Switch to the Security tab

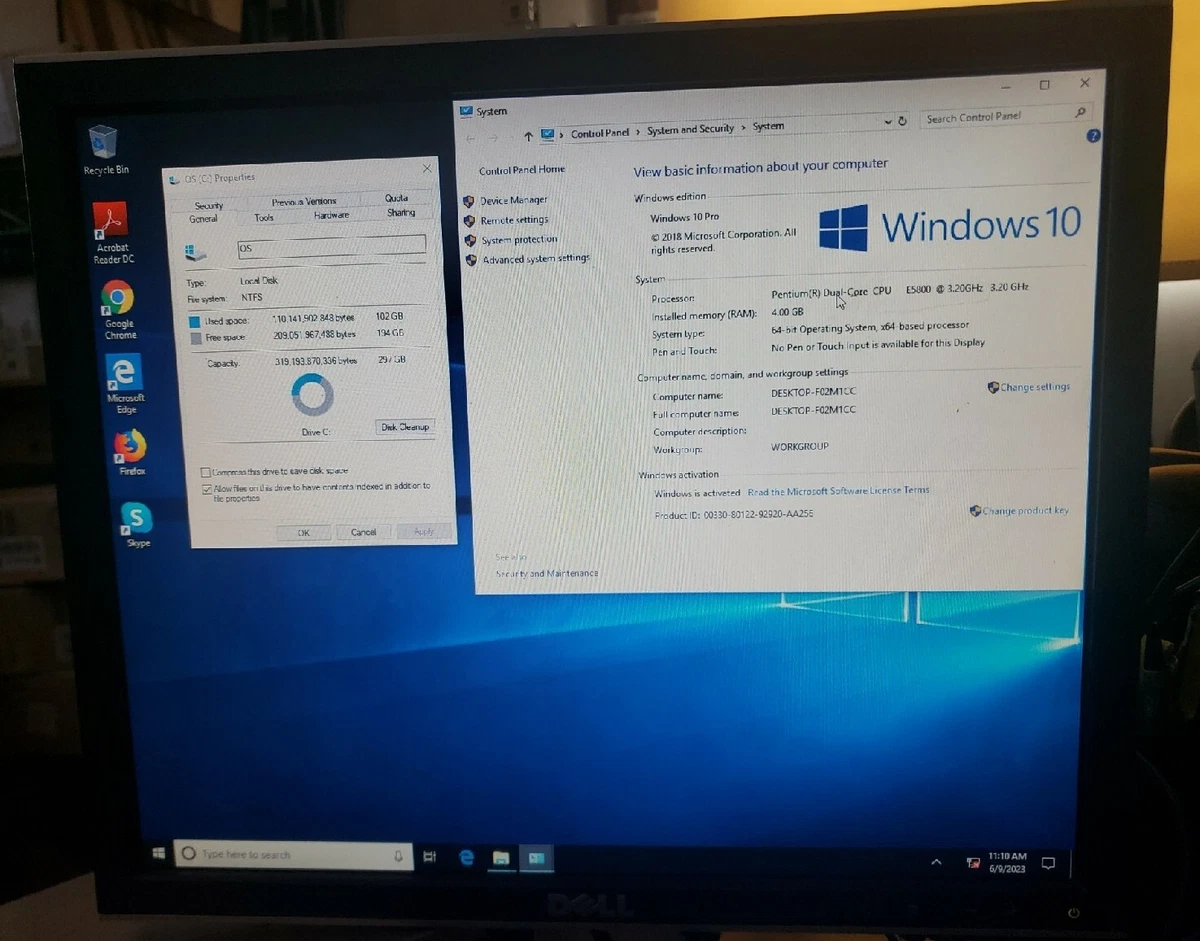(x=209, y=205)
